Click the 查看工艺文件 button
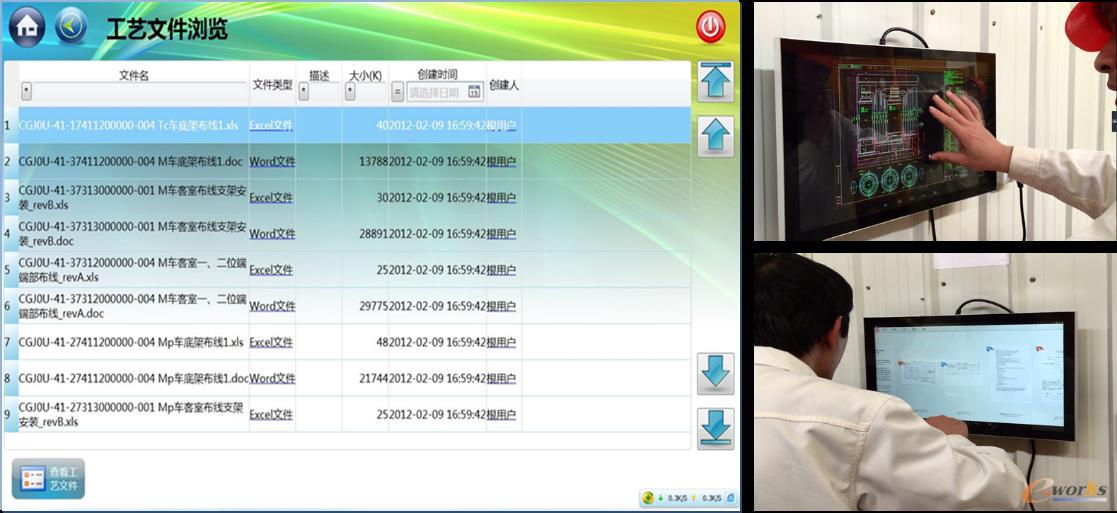Viewport: 1117px width, 513px height. click(x=48, y=479)
